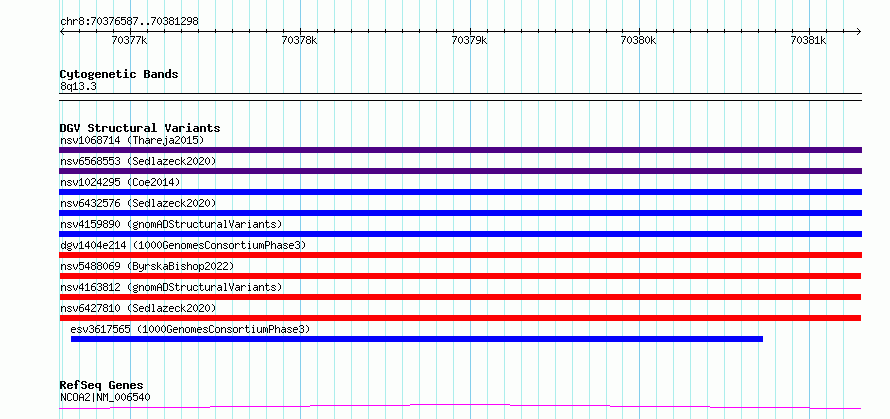Image resolution: width=890 pixels, height=419 pixels.
Task: Click the NCOA2 gene magenta track line
Action: 460,407
